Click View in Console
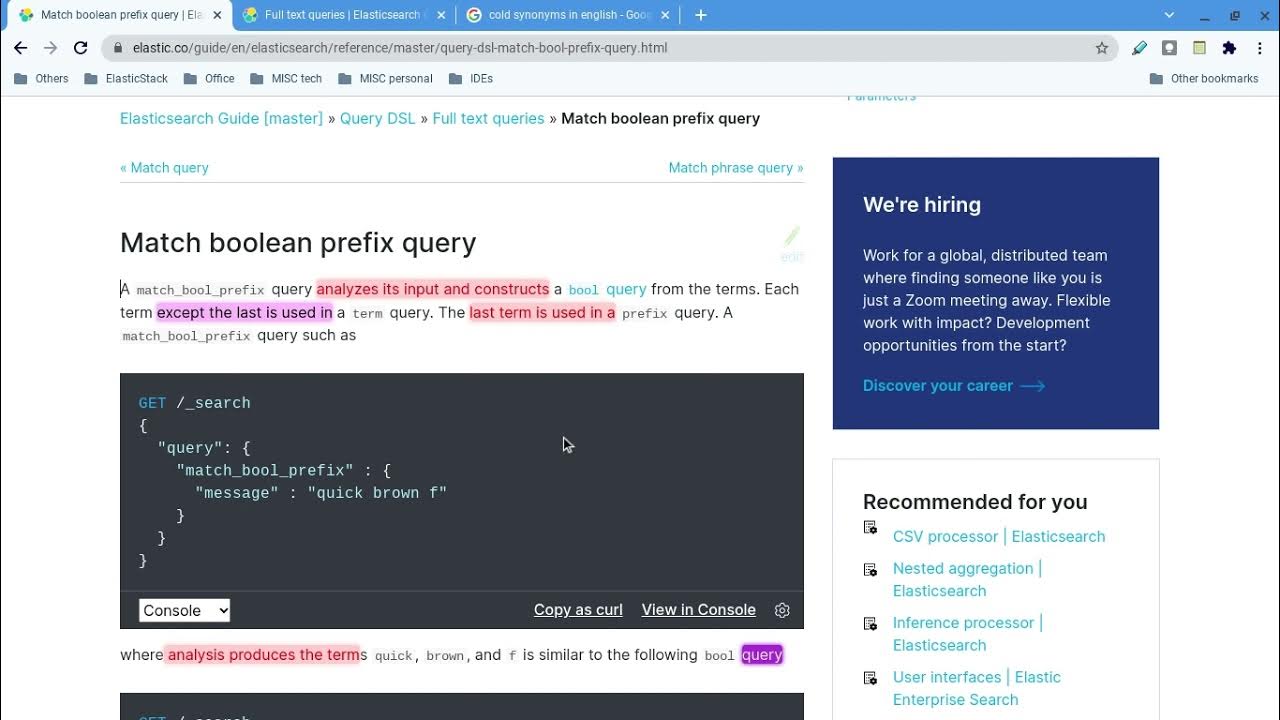Image resolution: width=1280 pixels, height=720 pixels. [698, 609]
